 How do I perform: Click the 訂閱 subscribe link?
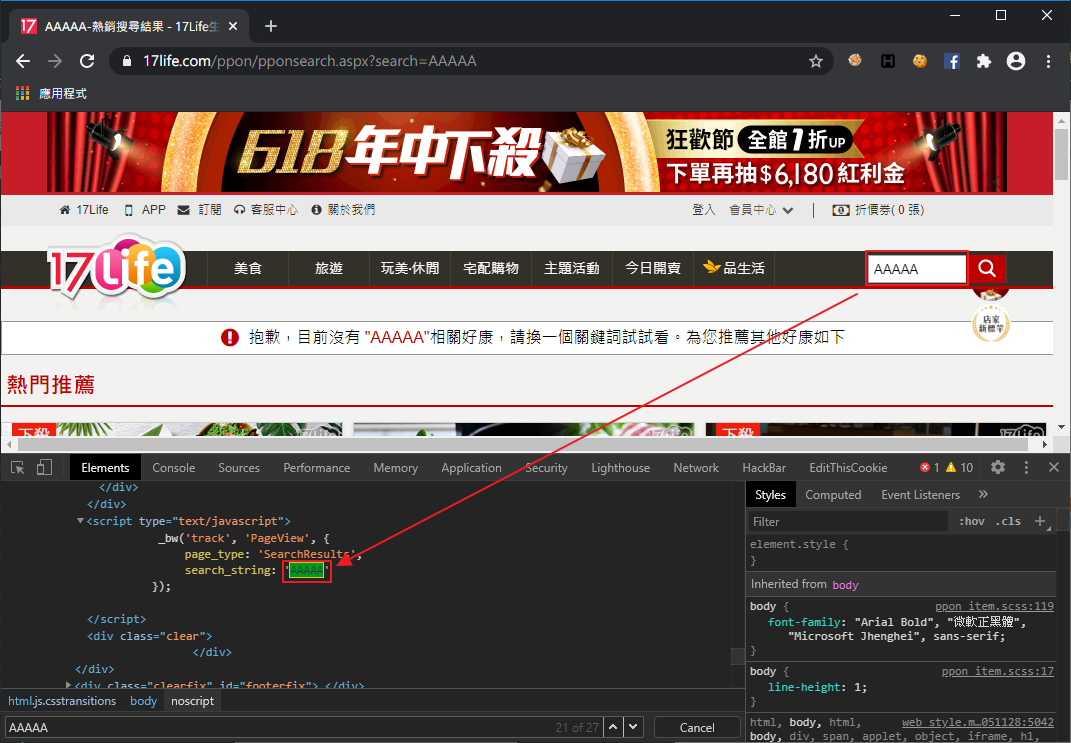pos(199,210)
